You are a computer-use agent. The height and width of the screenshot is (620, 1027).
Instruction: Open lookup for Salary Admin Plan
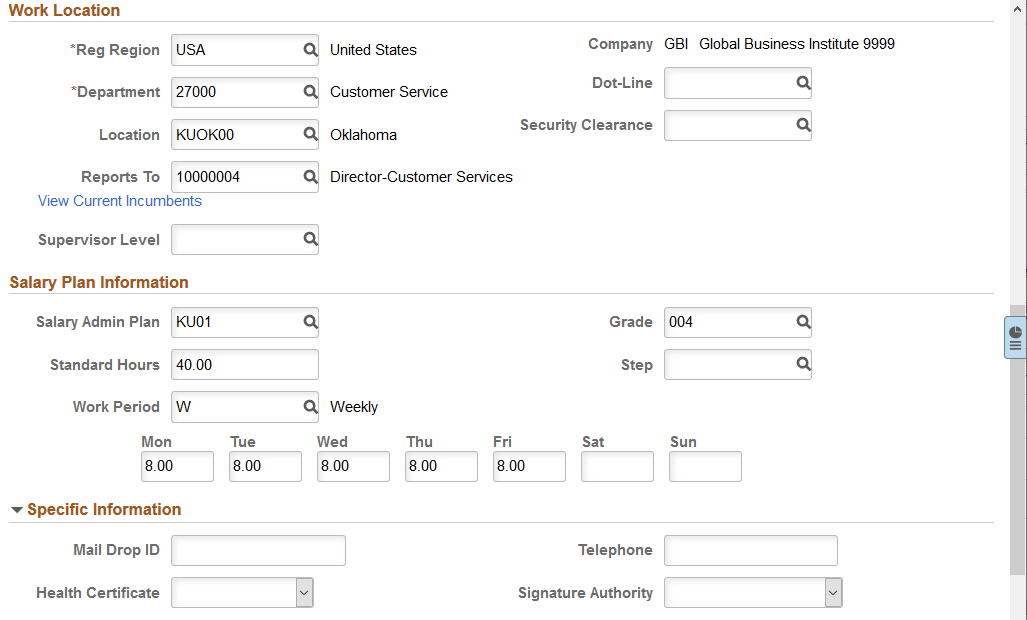[310, 322]
